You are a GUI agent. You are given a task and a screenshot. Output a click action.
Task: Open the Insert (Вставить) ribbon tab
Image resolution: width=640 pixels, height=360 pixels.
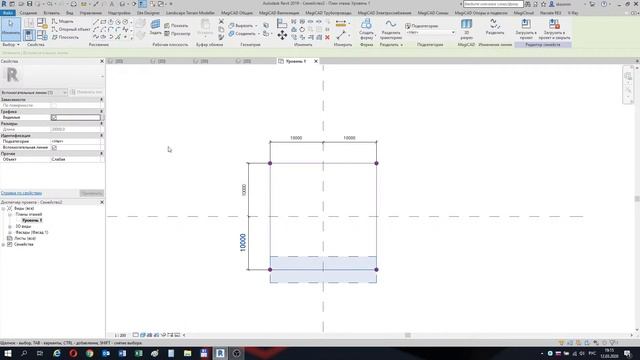51,13
